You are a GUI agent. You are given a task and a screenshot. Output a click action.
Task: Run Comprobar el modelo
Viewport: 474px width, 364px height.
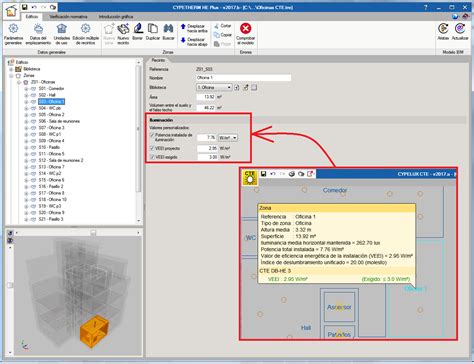(246, 34)
